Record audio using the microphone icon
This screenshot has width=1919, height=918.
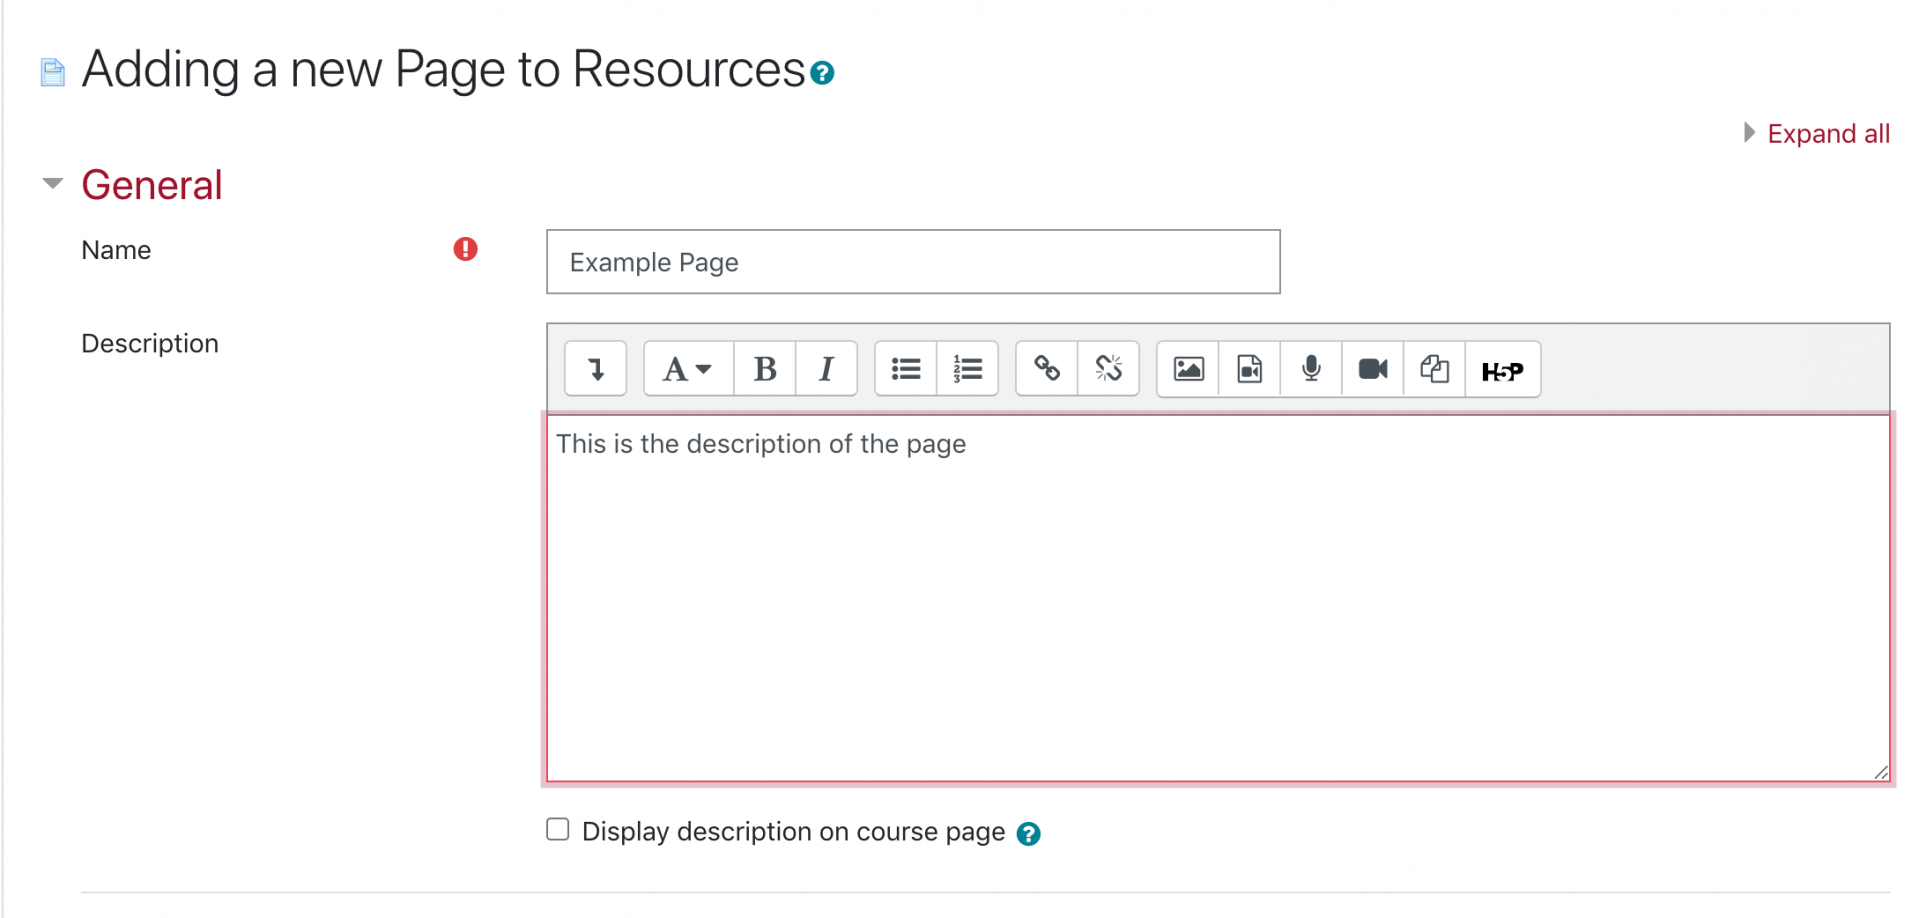[x=1311, y=369]
